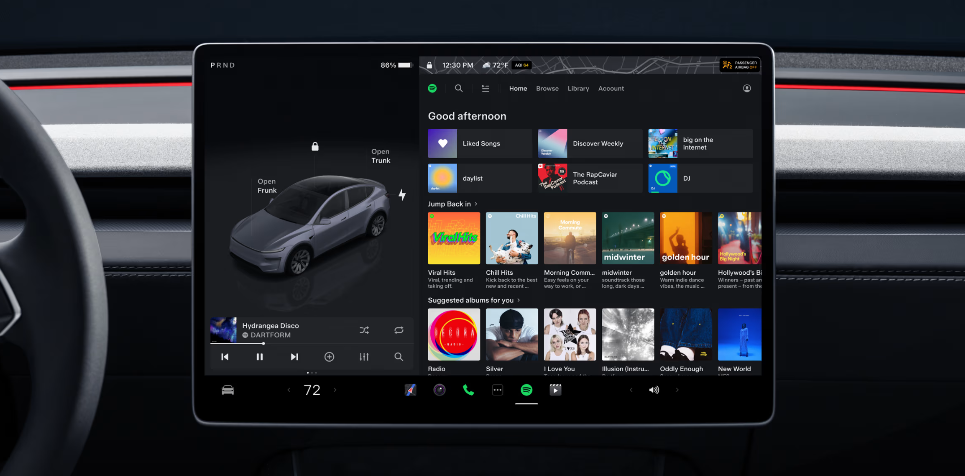Open the user profile icon in Spotify header
The height and width of the screenshot is (476, 965).
747,88
